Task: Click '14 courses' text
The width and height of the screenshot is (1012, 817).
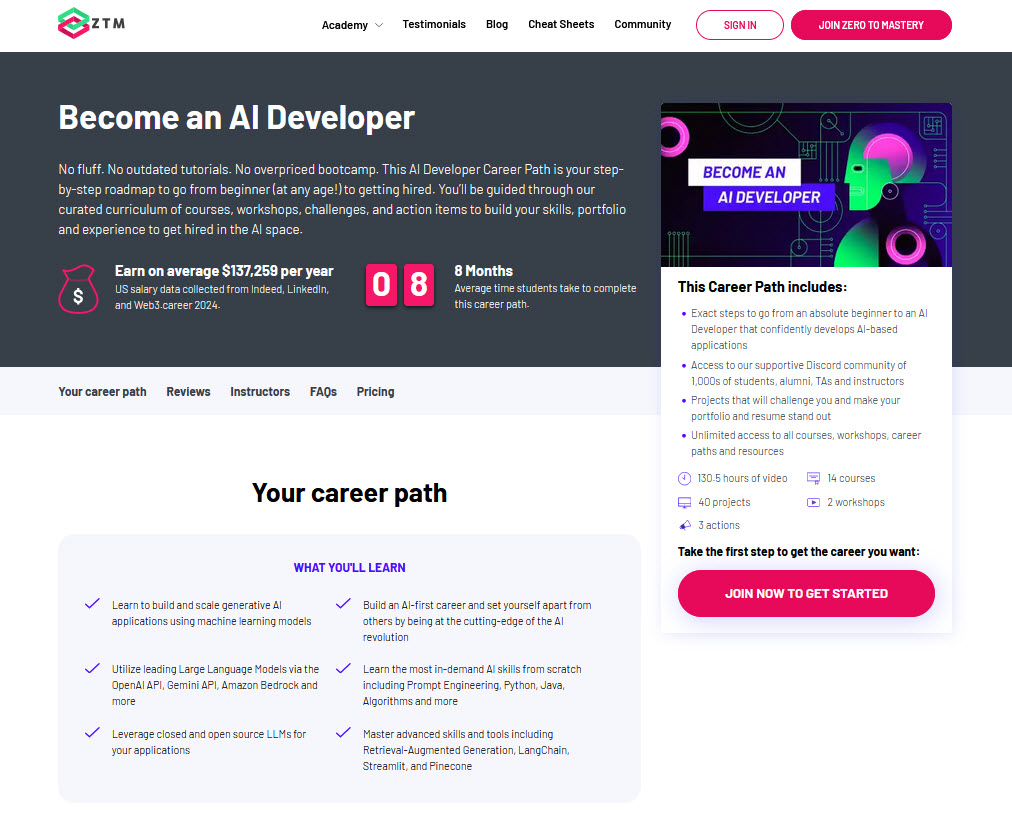Action: (851, 478)
